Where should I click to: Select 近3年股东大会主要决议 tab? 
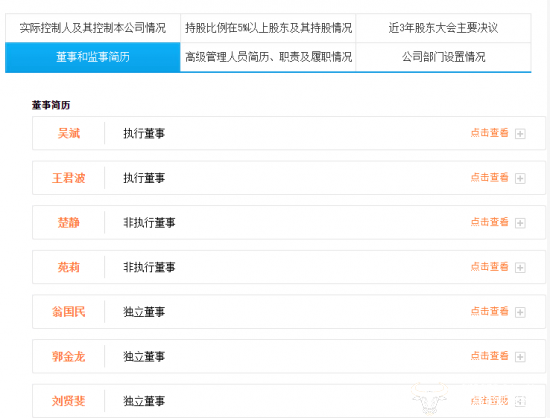pos(443,28)
